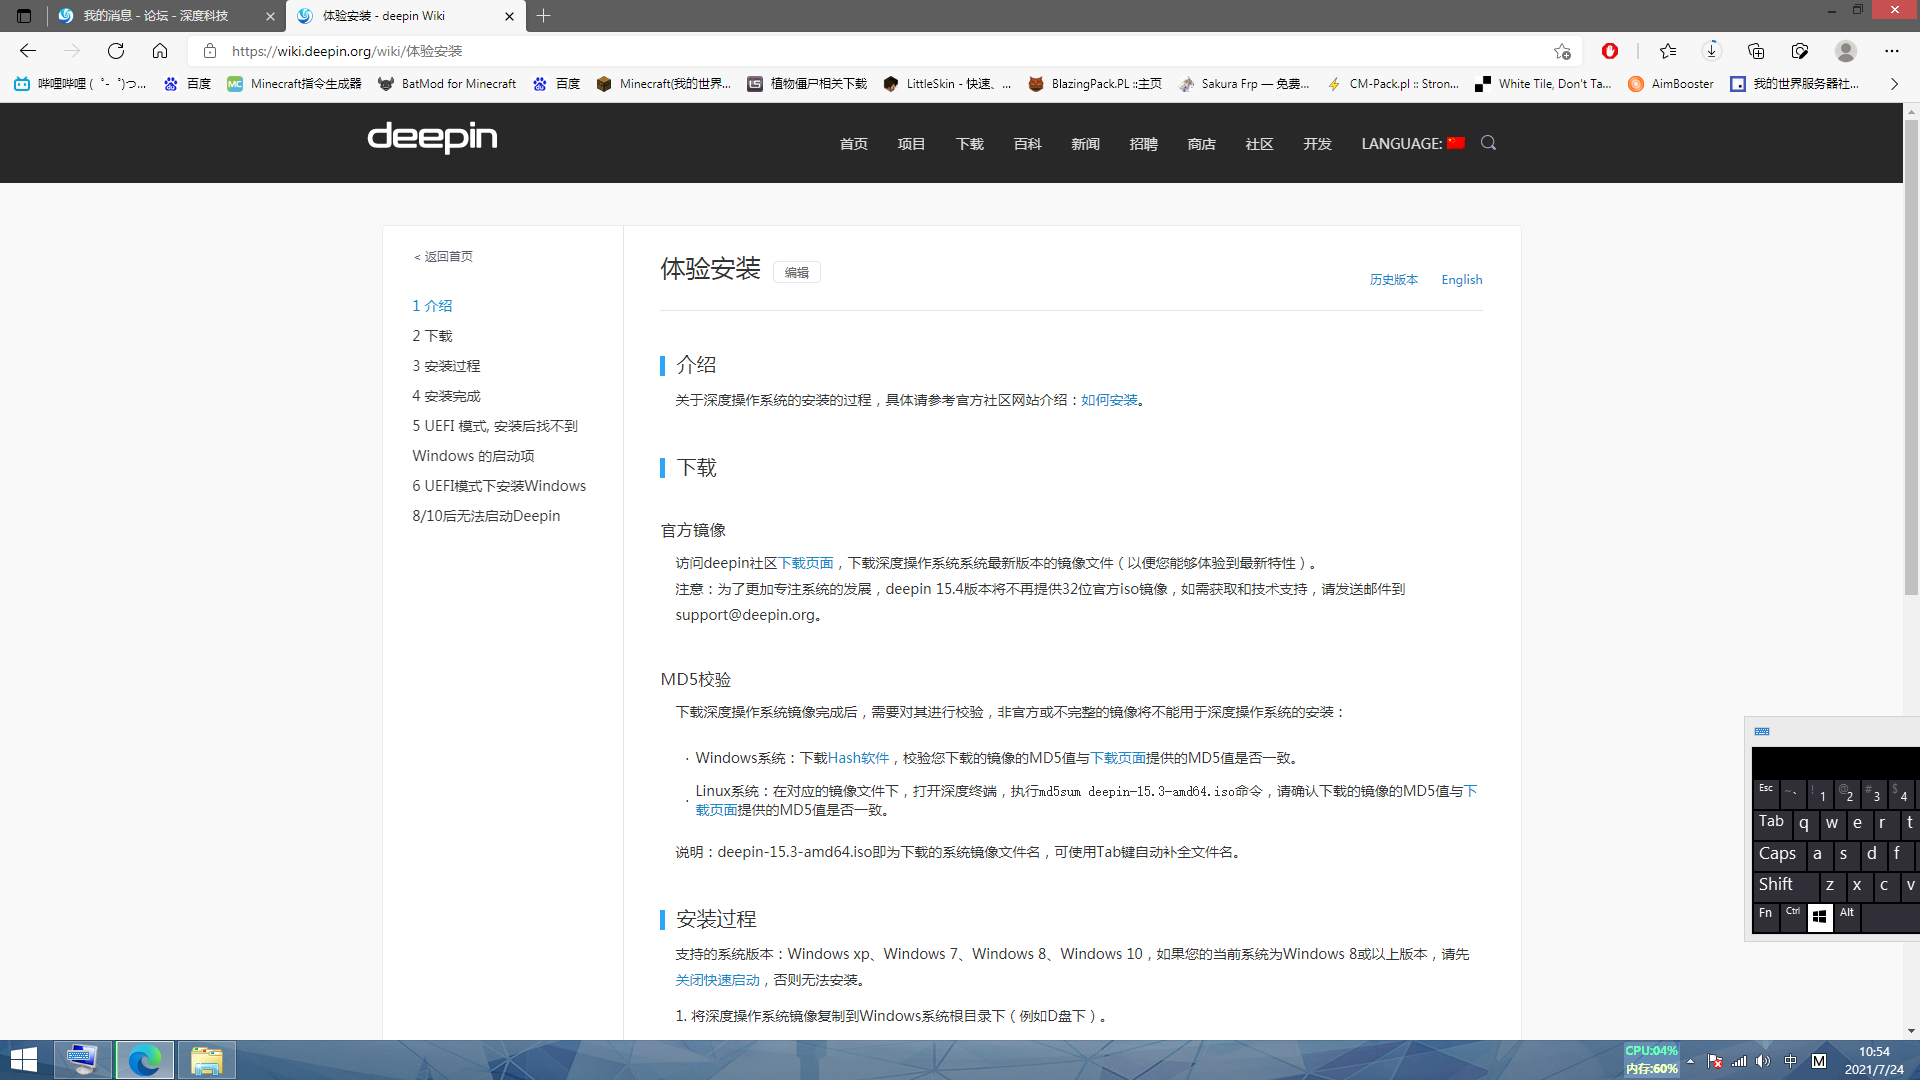
Task: Open the 下载 navigation menu item
Action: pyautogui.click(x=969, y=144)
